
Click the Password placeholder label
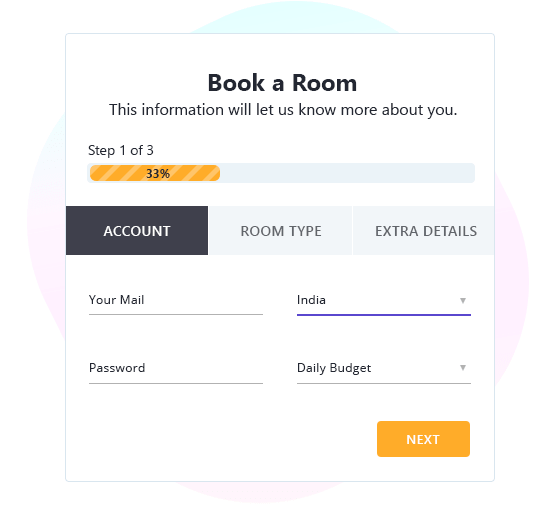(117, 368)
